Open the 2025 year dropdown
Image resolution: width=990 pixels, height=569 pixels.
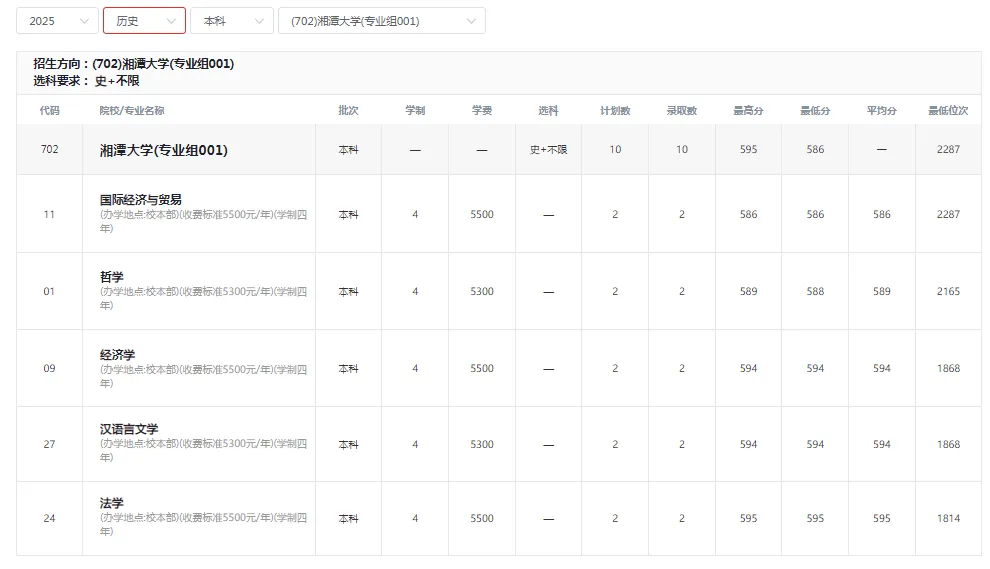[x=57, y=21]
